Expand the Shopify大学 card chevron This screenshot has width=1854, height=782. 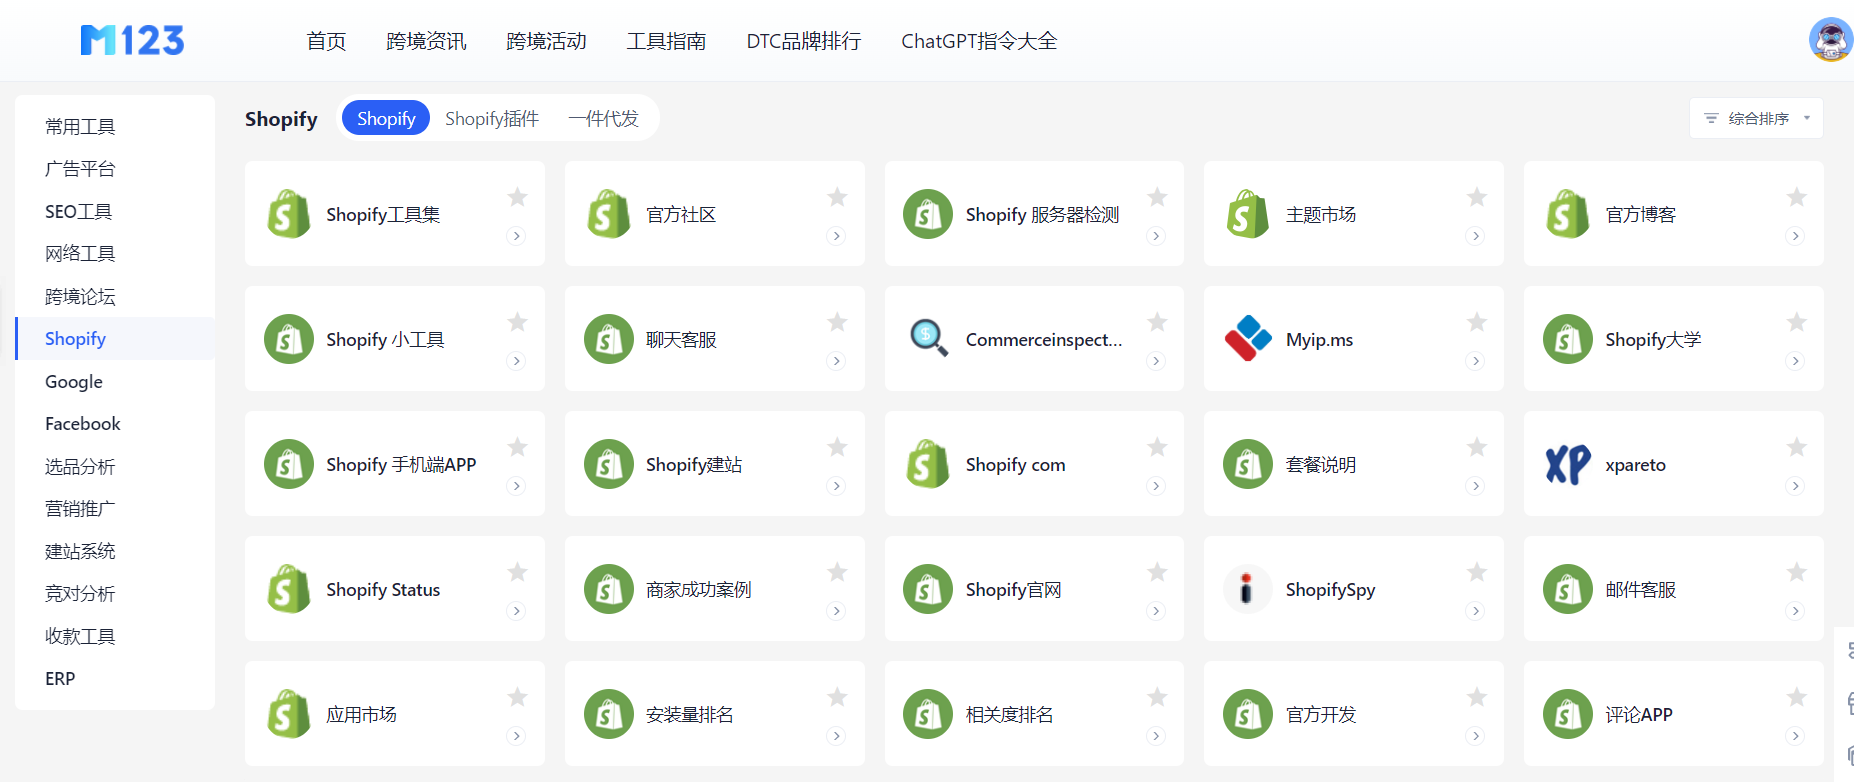1795,361
